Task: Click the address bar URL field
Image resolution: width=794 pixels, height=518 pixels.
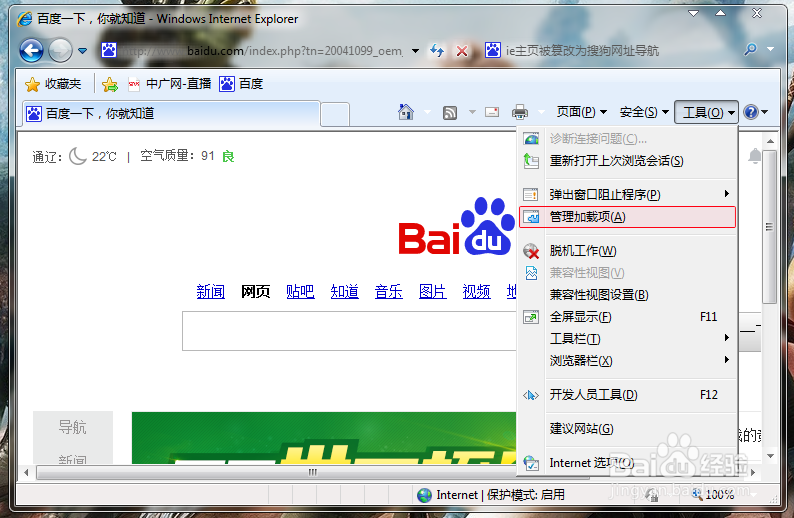Action: click(x=252, y=51)
